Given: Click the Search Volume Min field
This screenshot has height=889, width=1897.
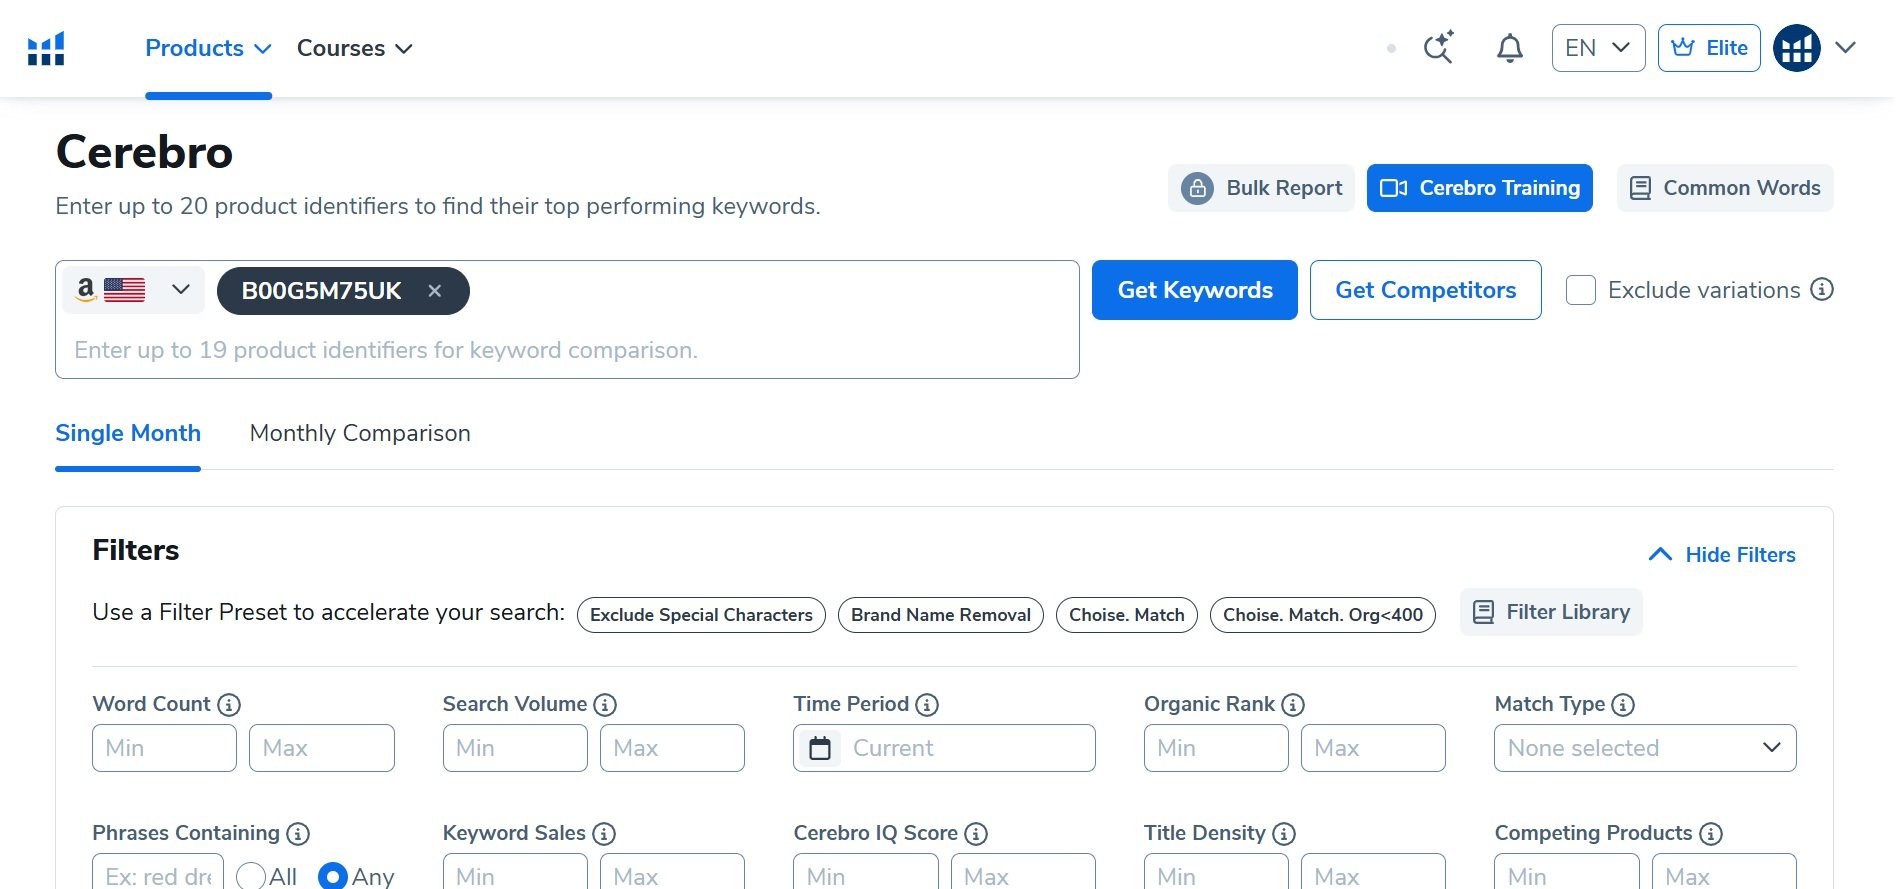Looking at the screenshot, I should tap(515, 748).
